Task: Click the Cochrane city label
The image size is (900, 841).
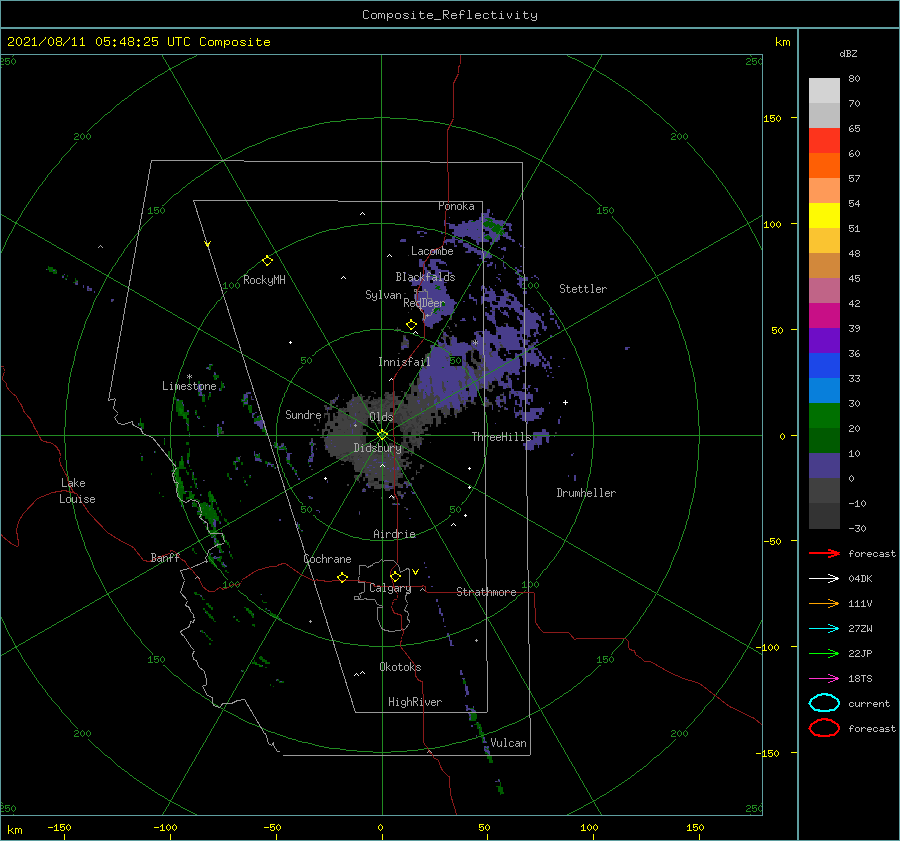Action: point(327,559)
